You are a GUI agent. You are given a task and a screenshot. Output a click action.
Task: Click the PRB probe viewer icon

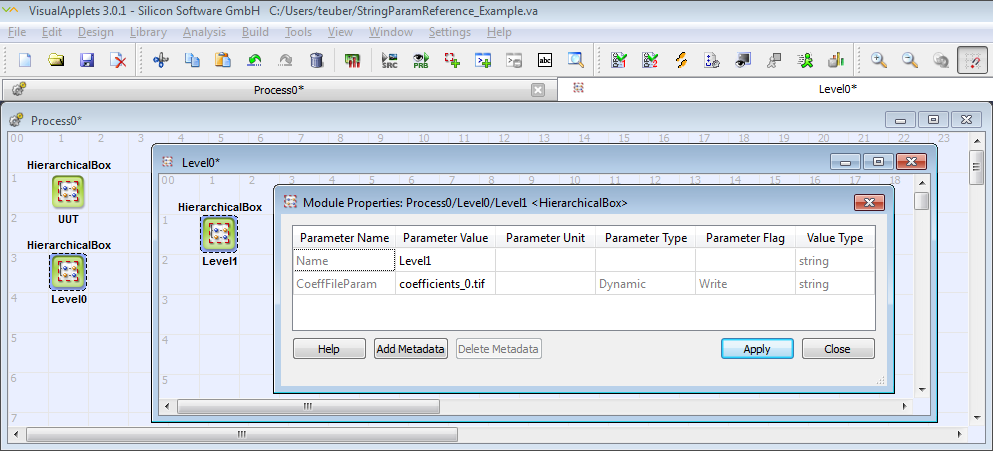[421, 61]
